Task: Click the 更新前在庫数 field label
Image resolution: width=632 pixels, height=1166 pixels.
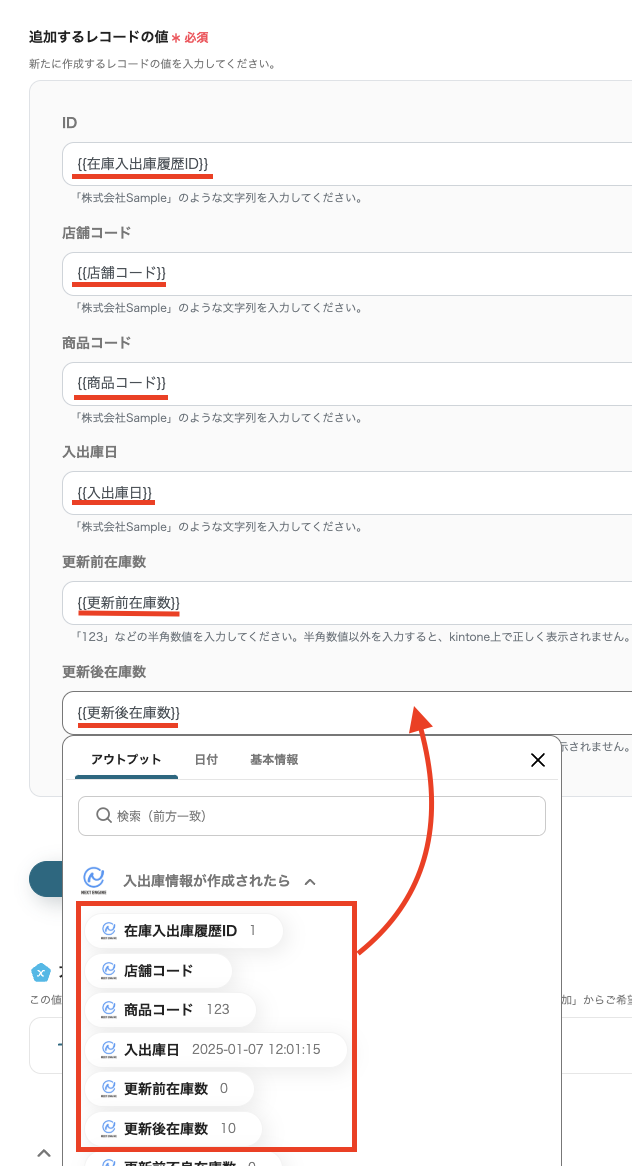Action: click(x=104, y=562)
